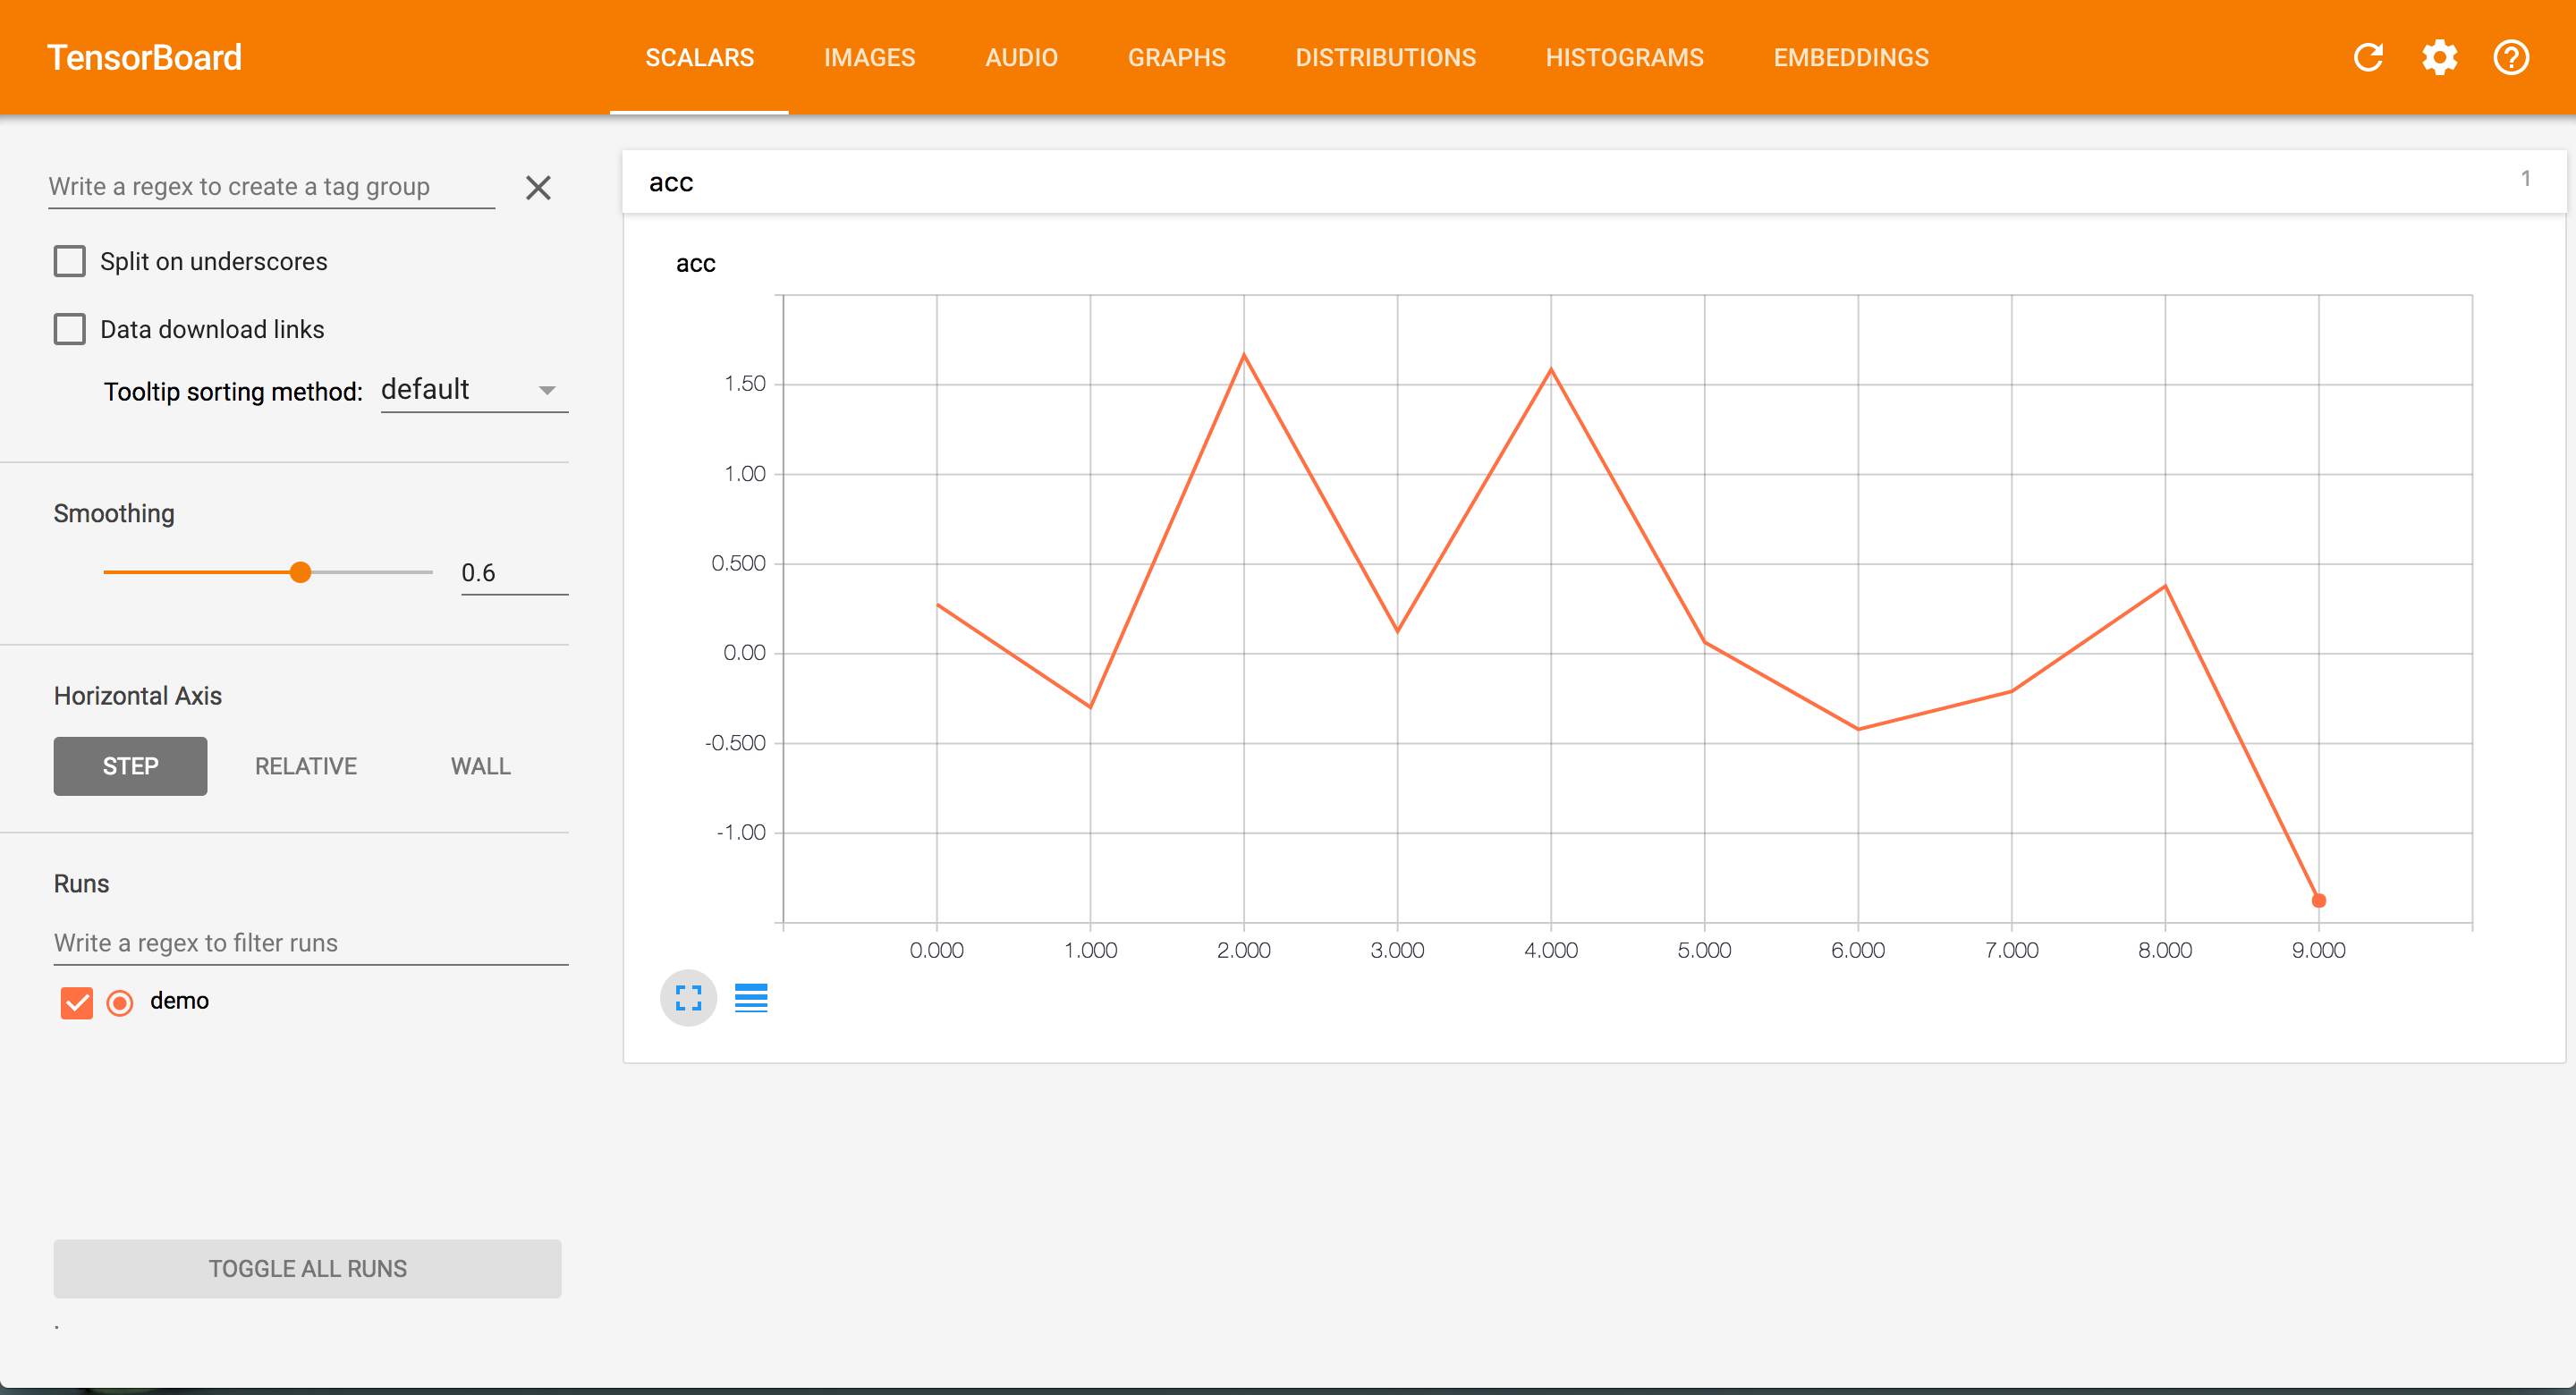Image resolution: width=2576 pixels, height=1395 pixels.
Task: Click the filter runs regex field
Action: 310,942
